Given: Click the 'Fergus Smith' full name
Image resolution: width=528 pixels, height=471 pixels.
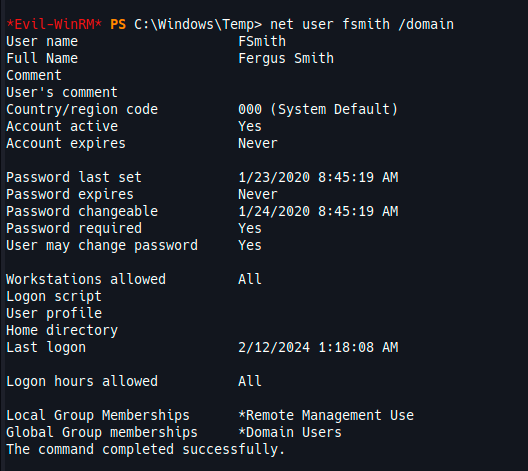Looking at the screenshot, I should (286, 59).
